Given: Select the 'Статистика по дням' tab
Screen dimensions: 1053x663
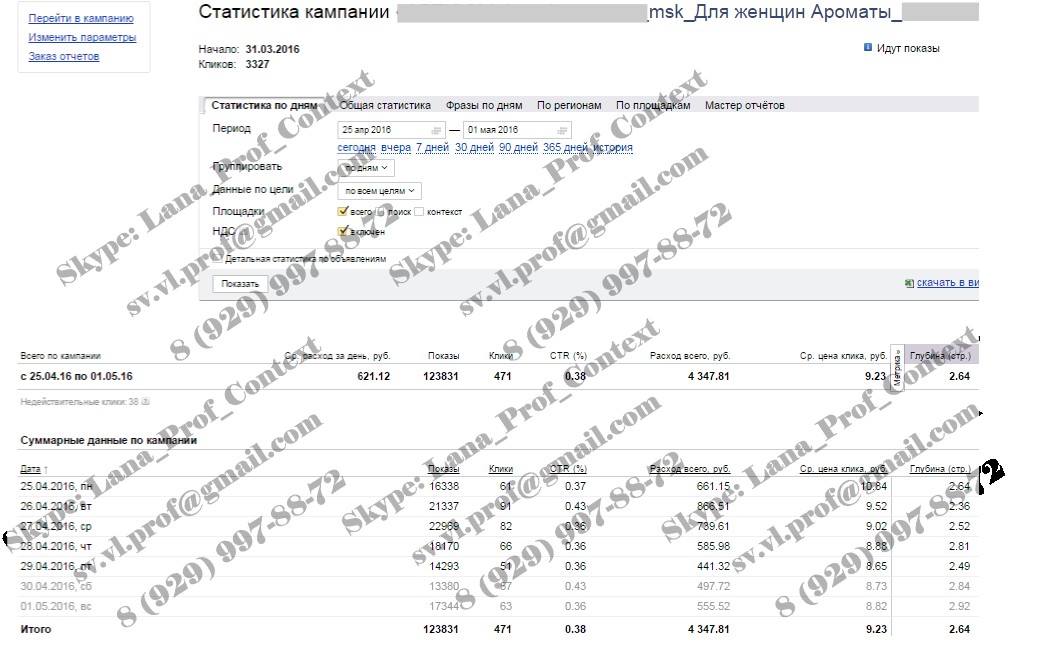Looking at the screenshot, I should [x=264, y=105].
